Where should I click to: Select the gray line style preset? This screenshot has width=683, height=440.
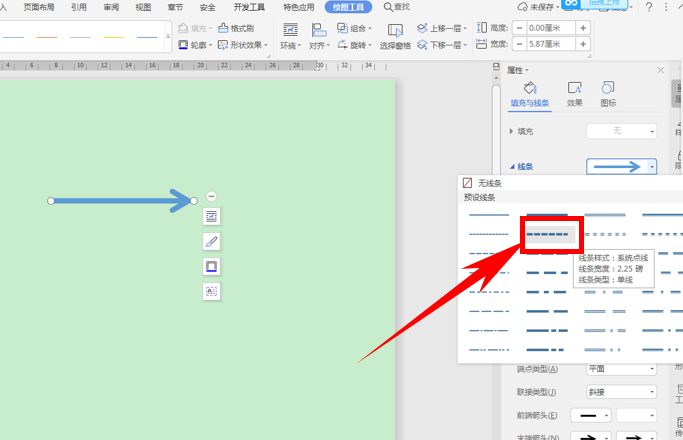(80, 37)
